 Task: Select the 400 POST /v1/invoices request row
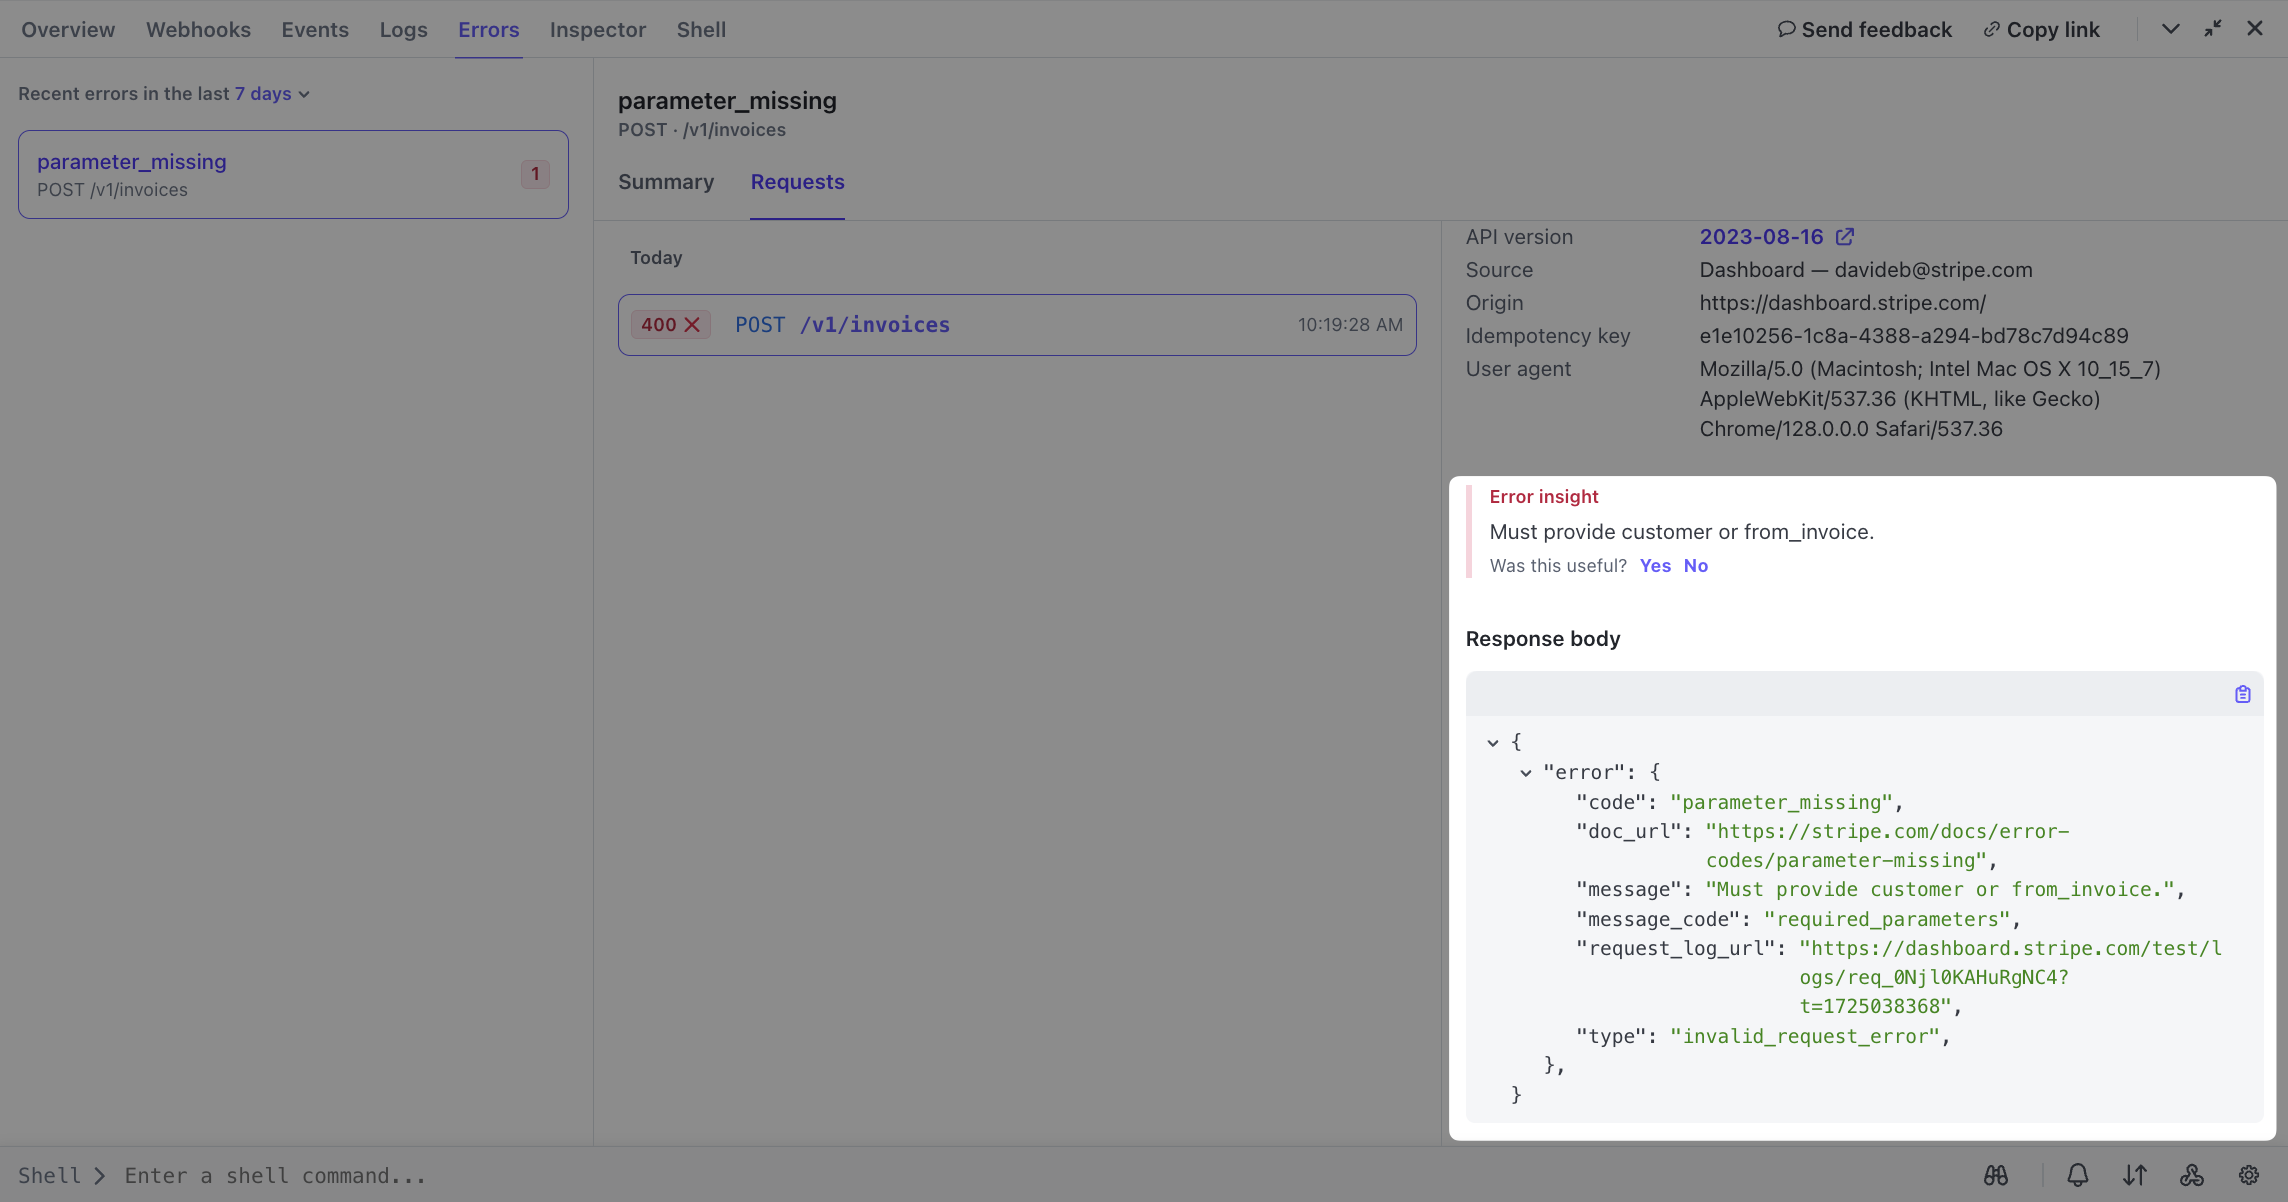[x=1017, y=325]
